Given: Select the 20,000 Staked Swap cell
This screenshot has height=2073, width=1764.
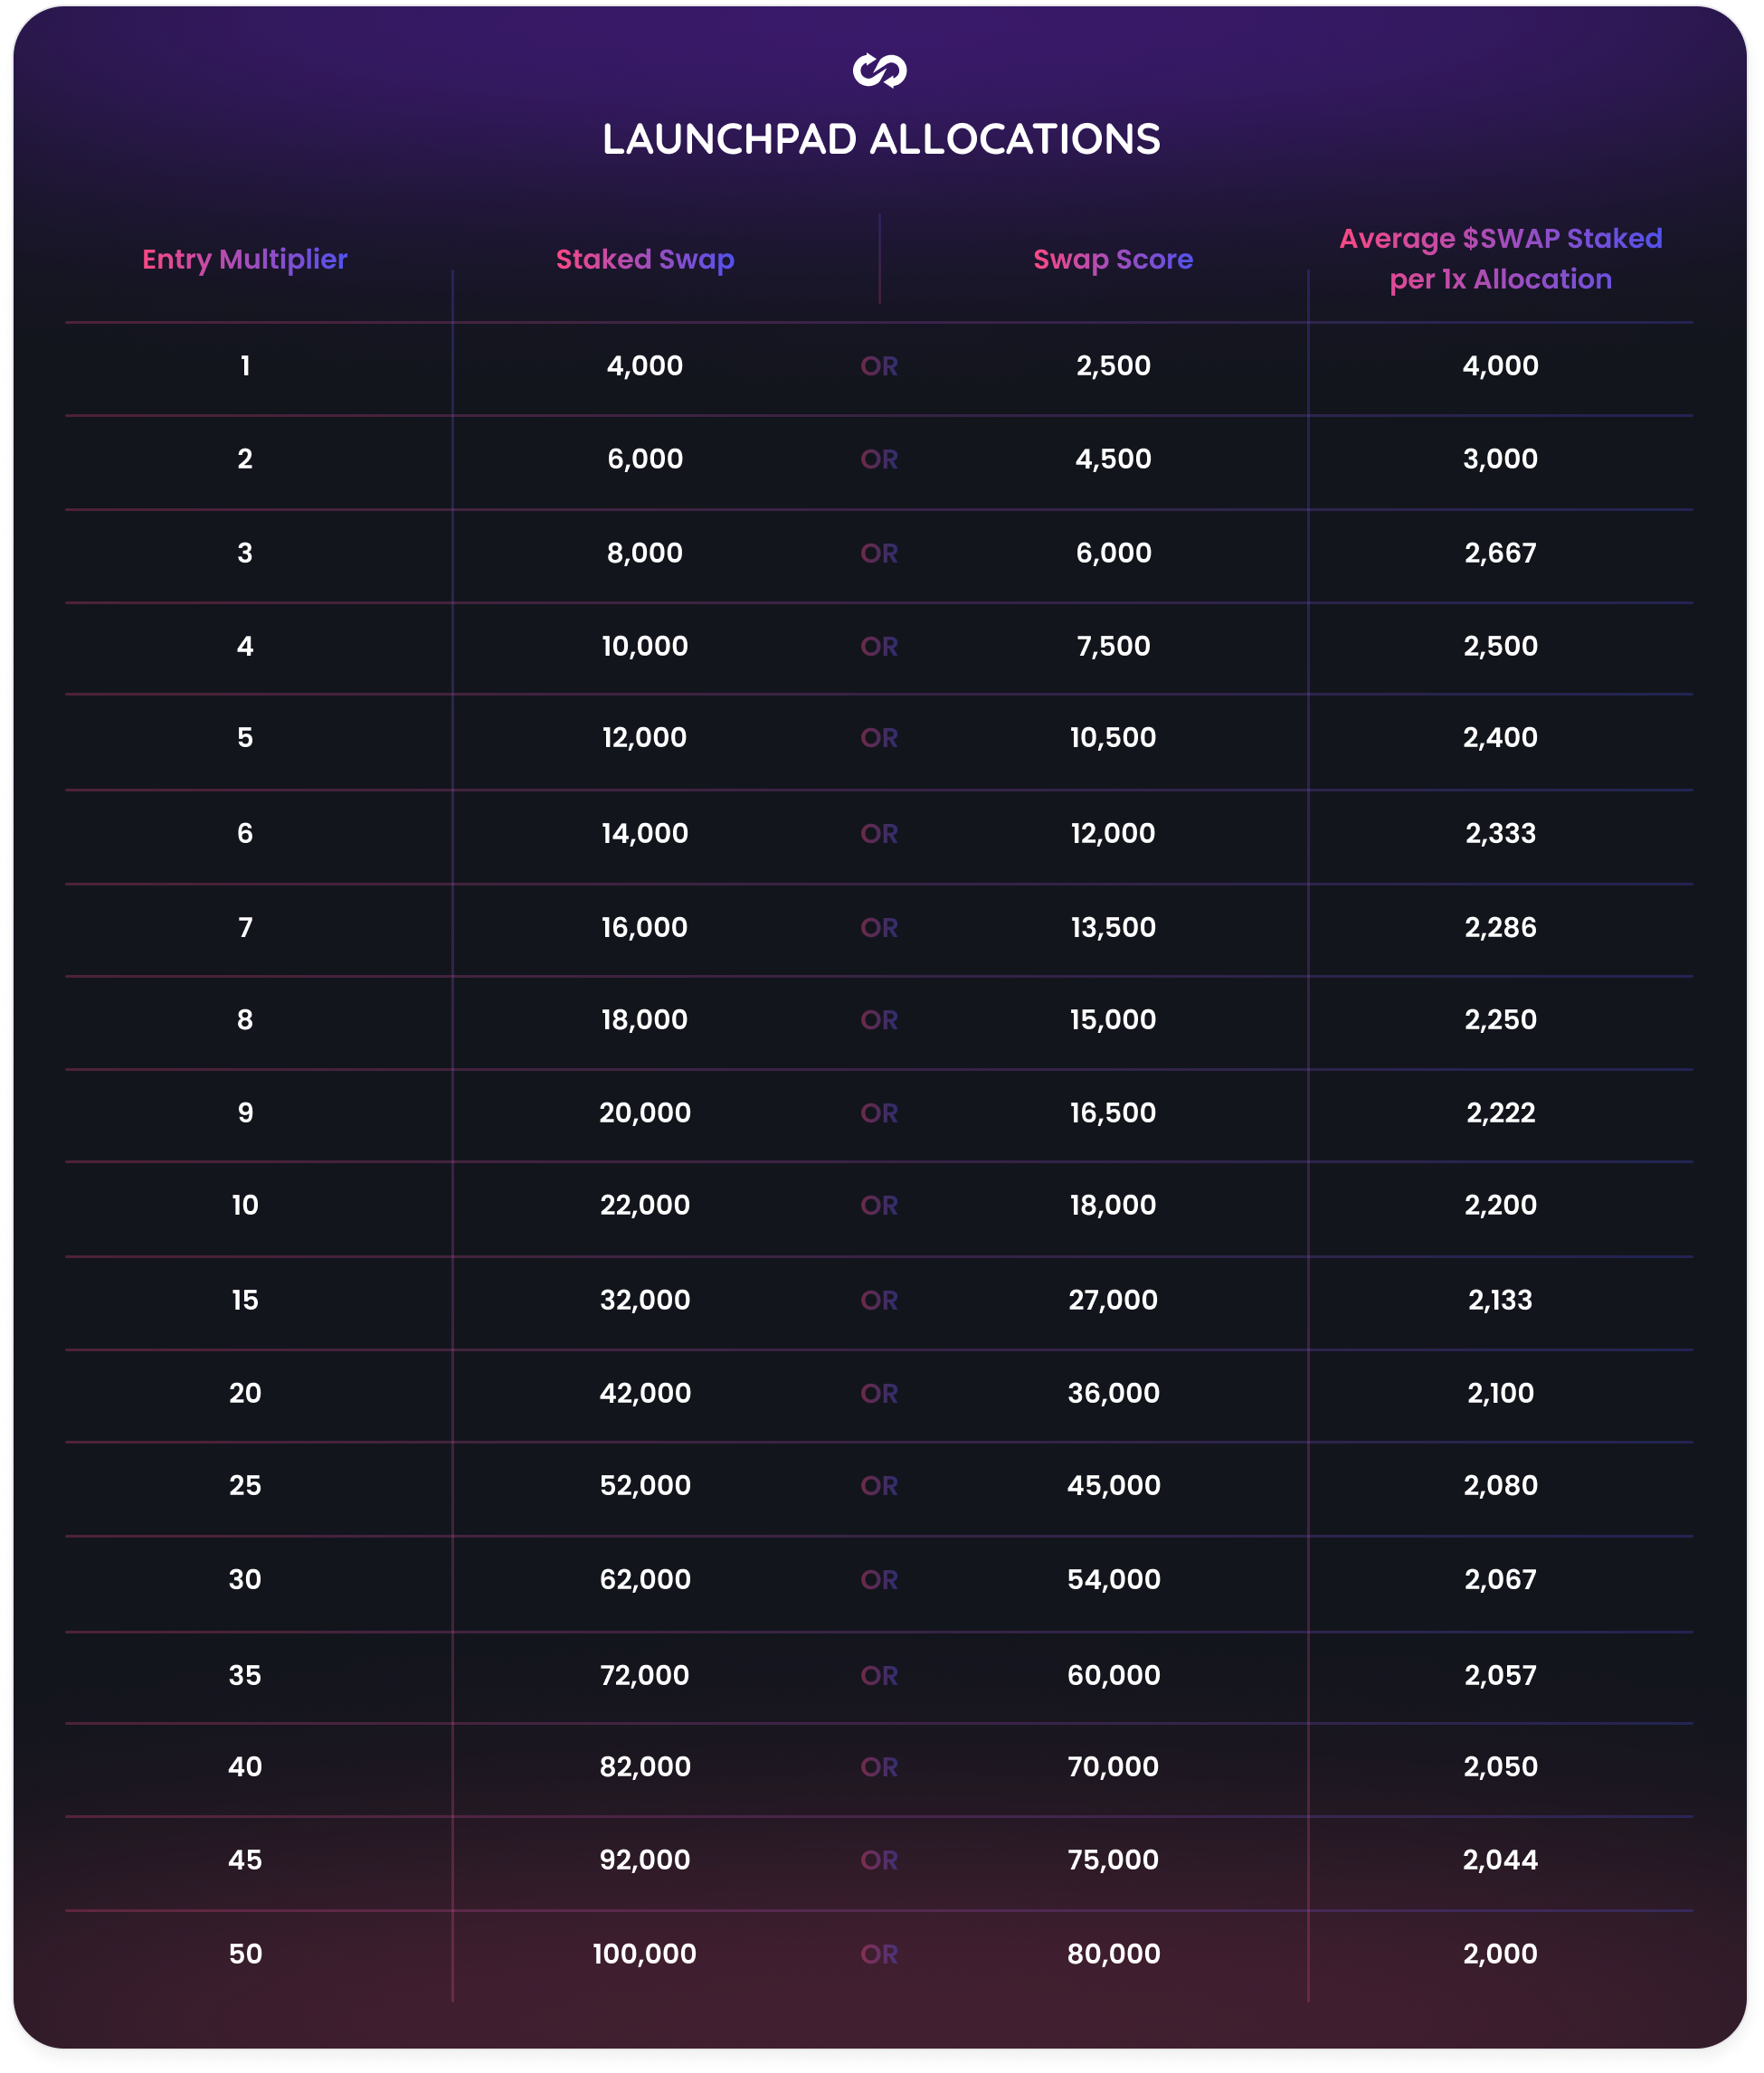Looking at the screenshot, I should click(x=645, y=1113).
